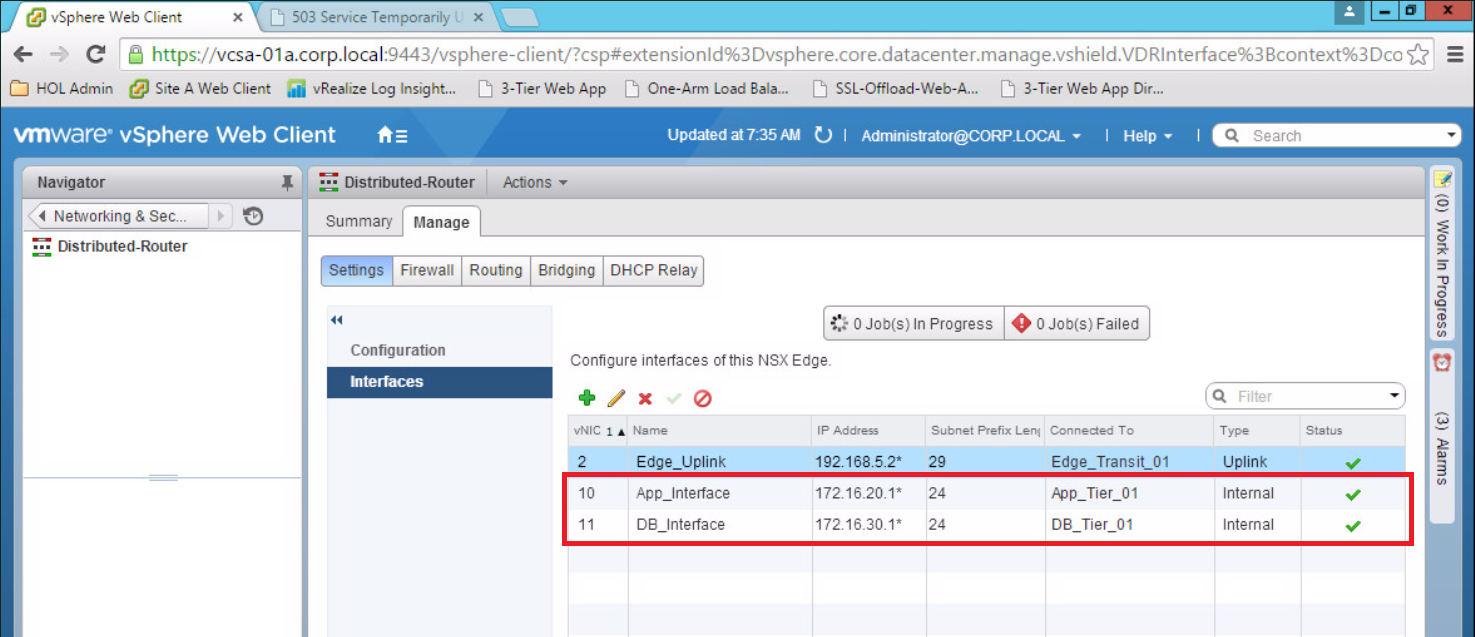Screen dimensions: 1475x637
Task: Open the Help dropdown menu
Action: (1147, 136)
